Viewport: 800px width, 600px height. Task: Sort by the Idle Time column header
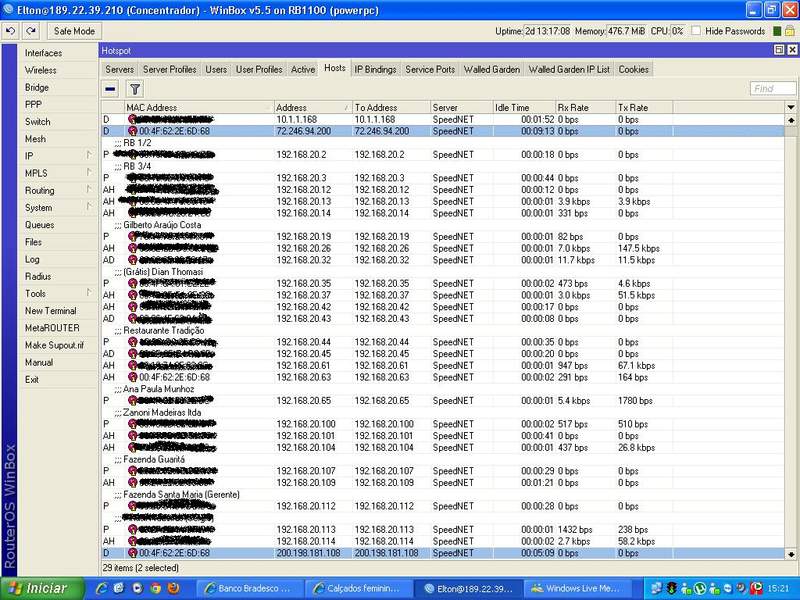coord(524,108)
